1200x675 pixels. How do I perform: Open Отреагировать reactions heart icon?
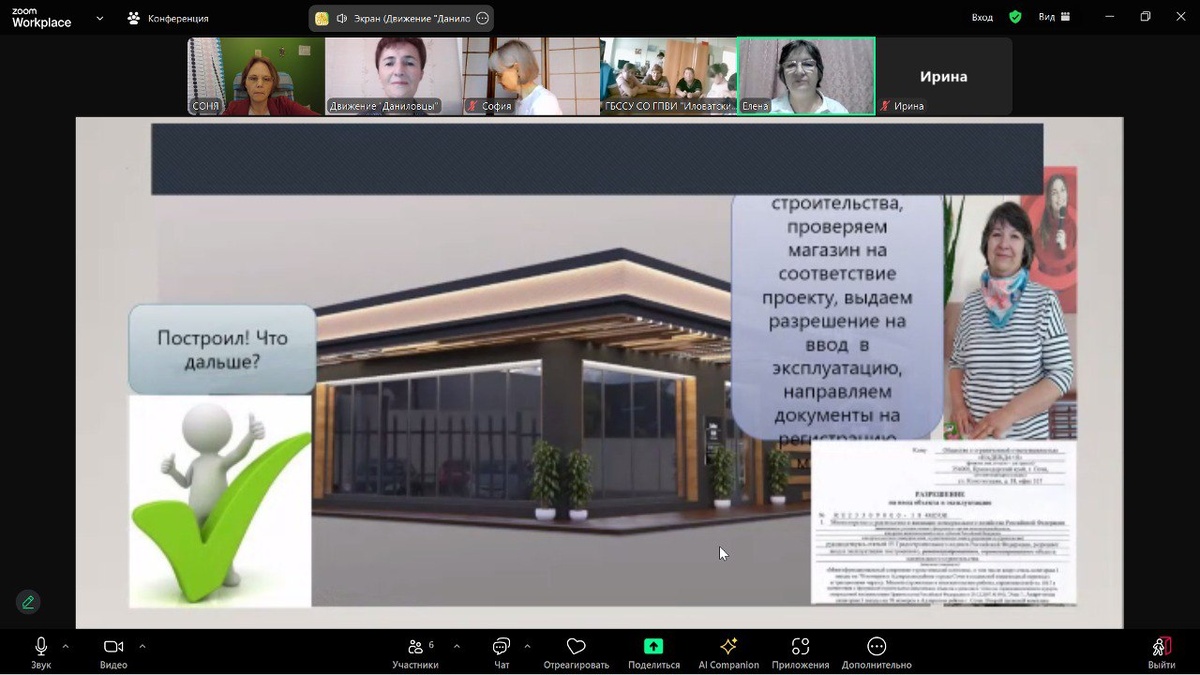[576, 646]
